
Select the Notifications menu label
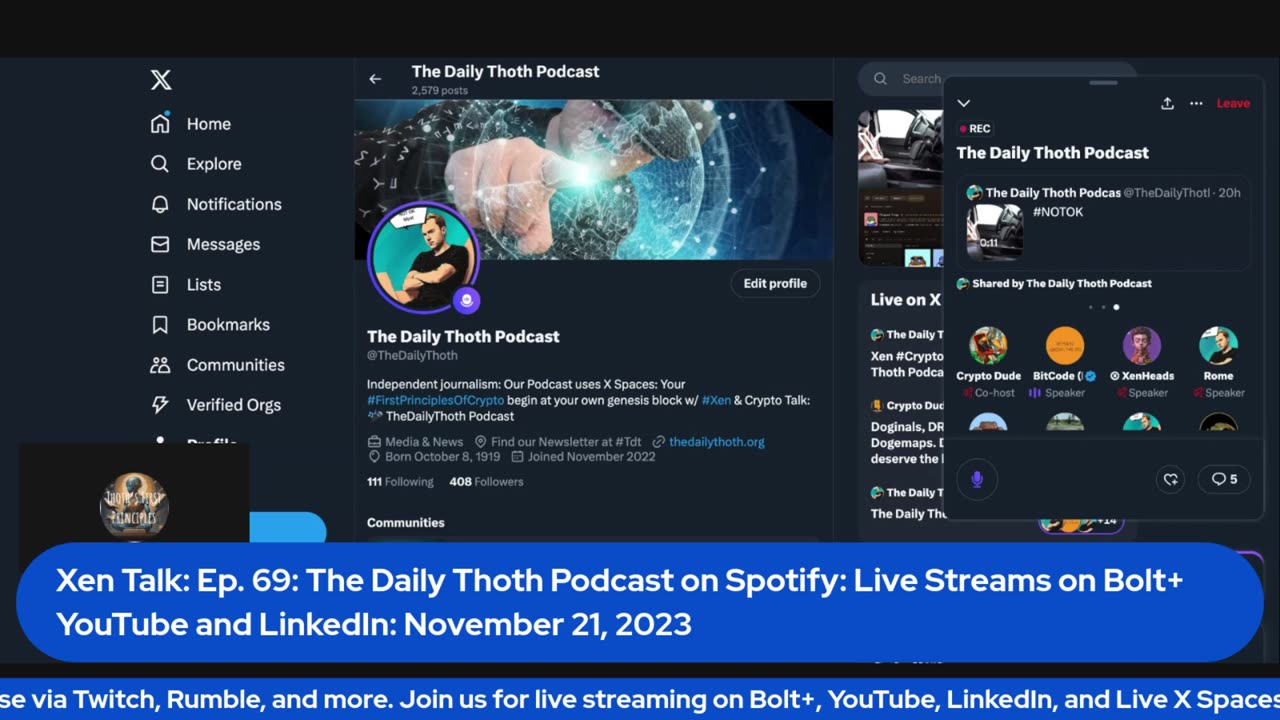(234, 204)
